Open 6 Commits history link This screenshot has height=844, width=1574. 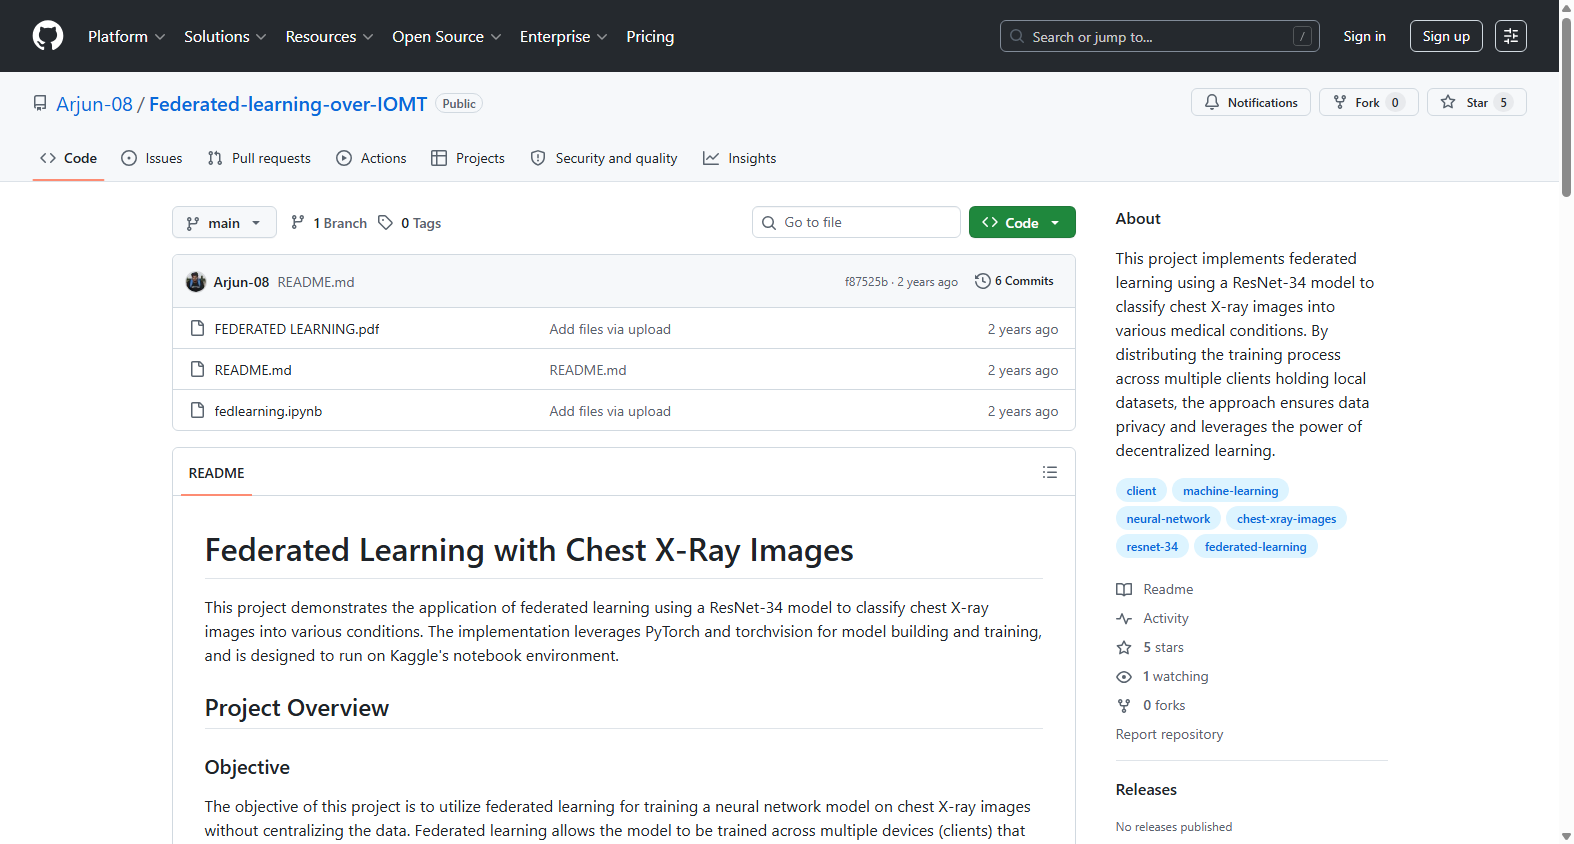point(1014,281)
